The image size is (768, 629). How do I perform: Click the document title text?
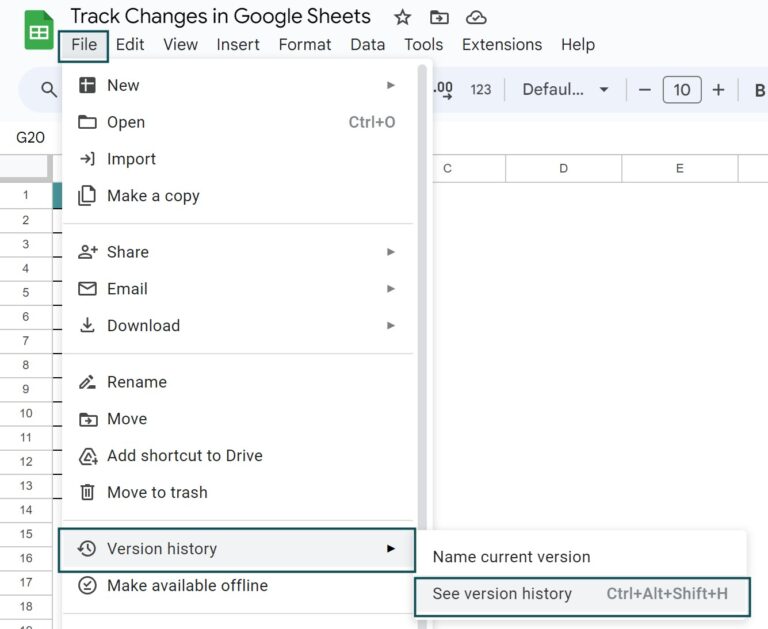(220, 17)
